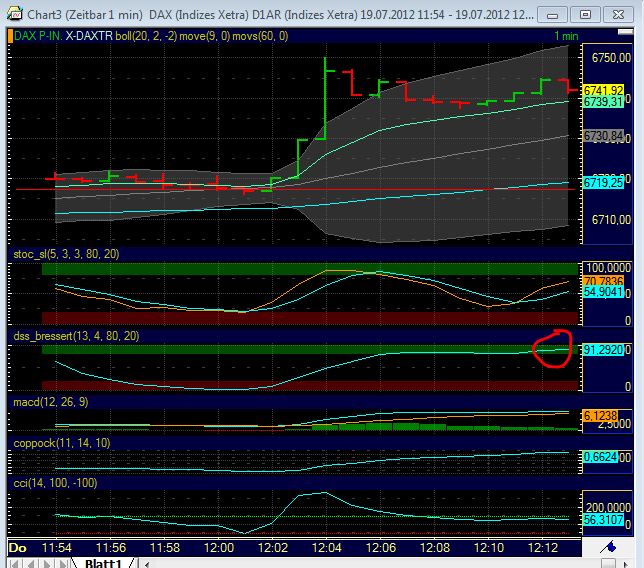Open the Blatt1 sheet tab
Image resolution: width=644 pixels, height=568 pixels.
(x=103, y=563)
